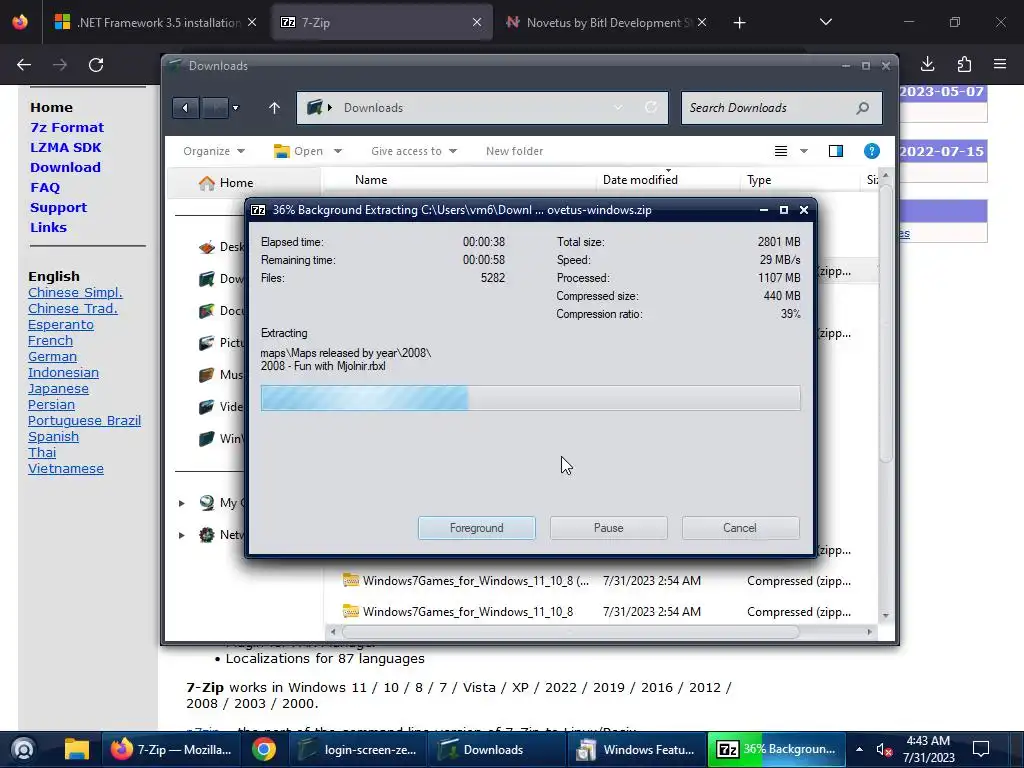Click the Downloads address bar
The image size is (1024, 768).
[x=482, y=108]
